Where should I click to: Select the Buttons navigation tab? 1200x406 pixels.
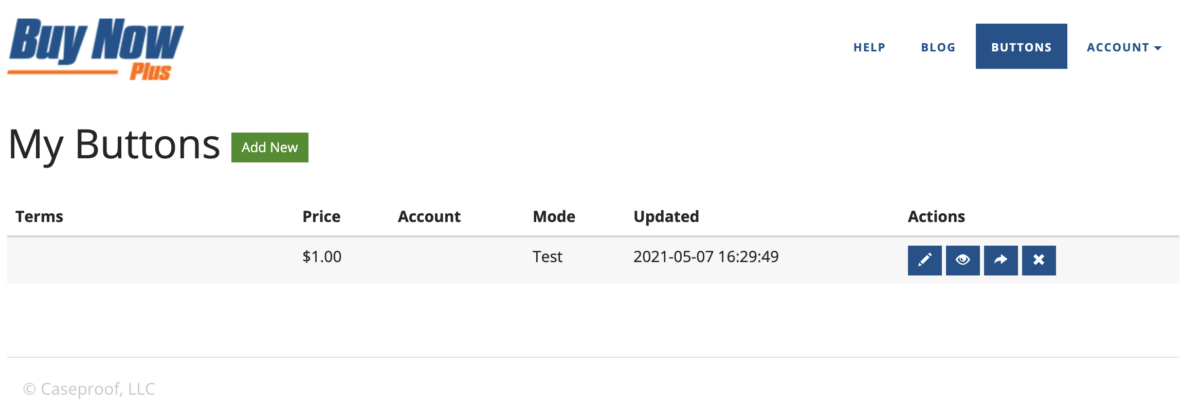[1021, 47]
